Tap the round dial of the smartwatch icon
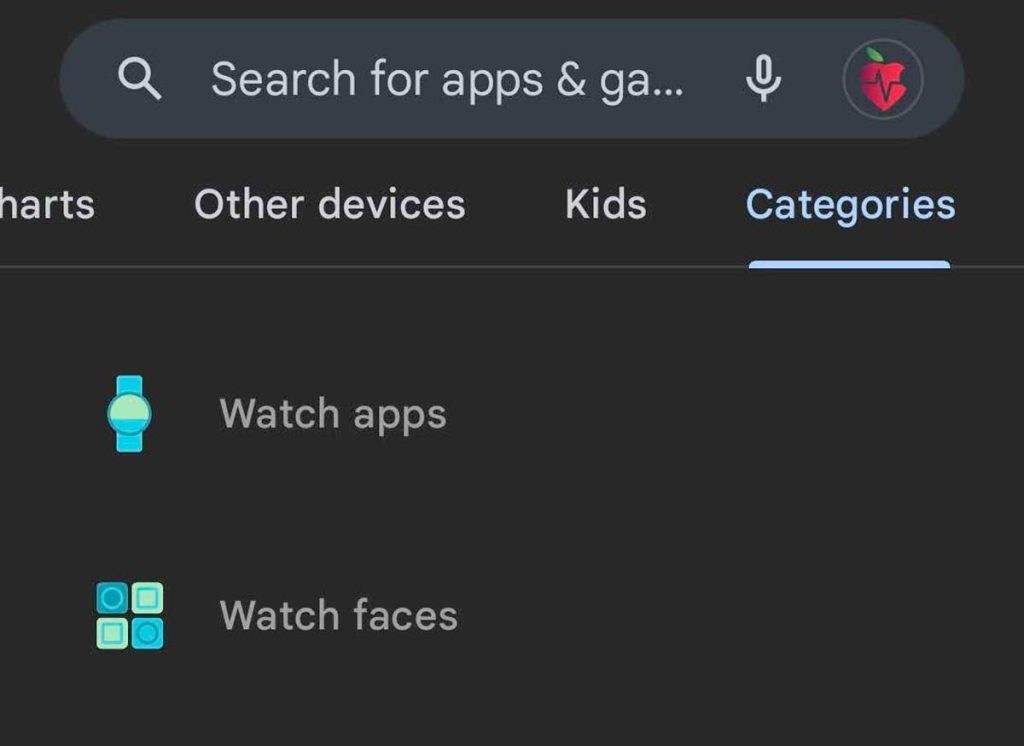Viewport: 1024px width, 746px height. point(129,412)
